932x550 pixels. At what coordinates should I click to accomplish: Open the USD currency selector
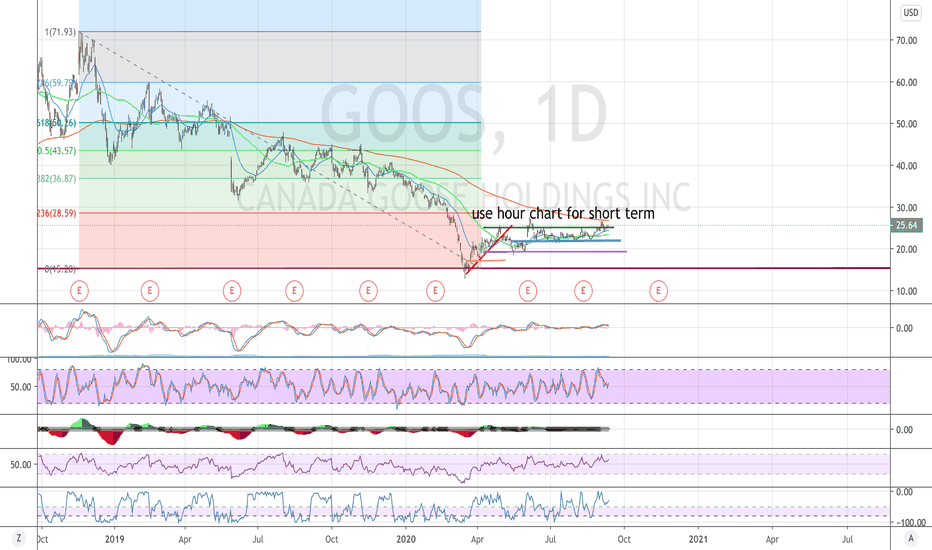[x=911, y=12]
